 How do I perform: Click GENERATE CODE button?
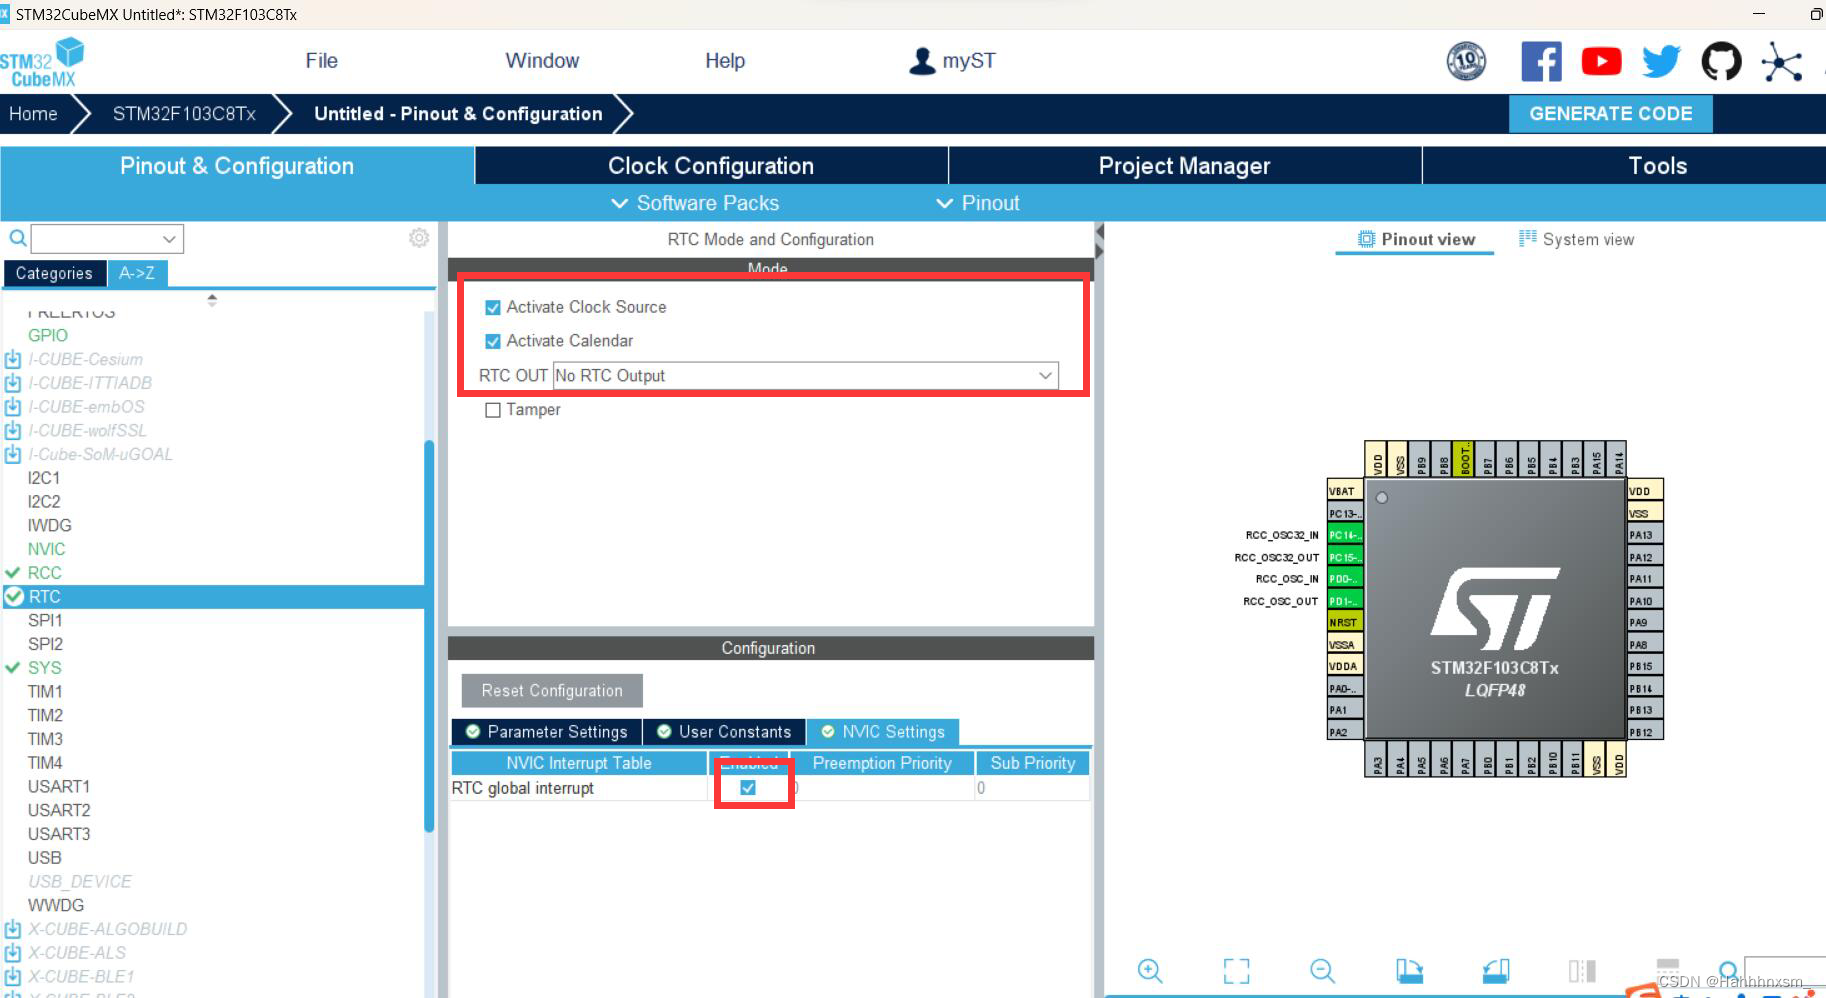[1610, 114]
